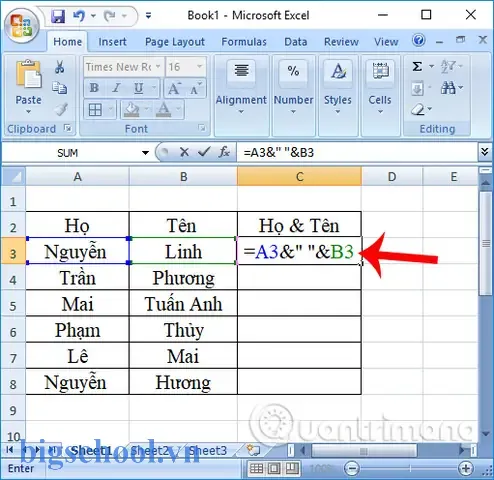Save the workbook from Quick Access toolbar
This screenshot has height=480, width=494.
[58, 16]
